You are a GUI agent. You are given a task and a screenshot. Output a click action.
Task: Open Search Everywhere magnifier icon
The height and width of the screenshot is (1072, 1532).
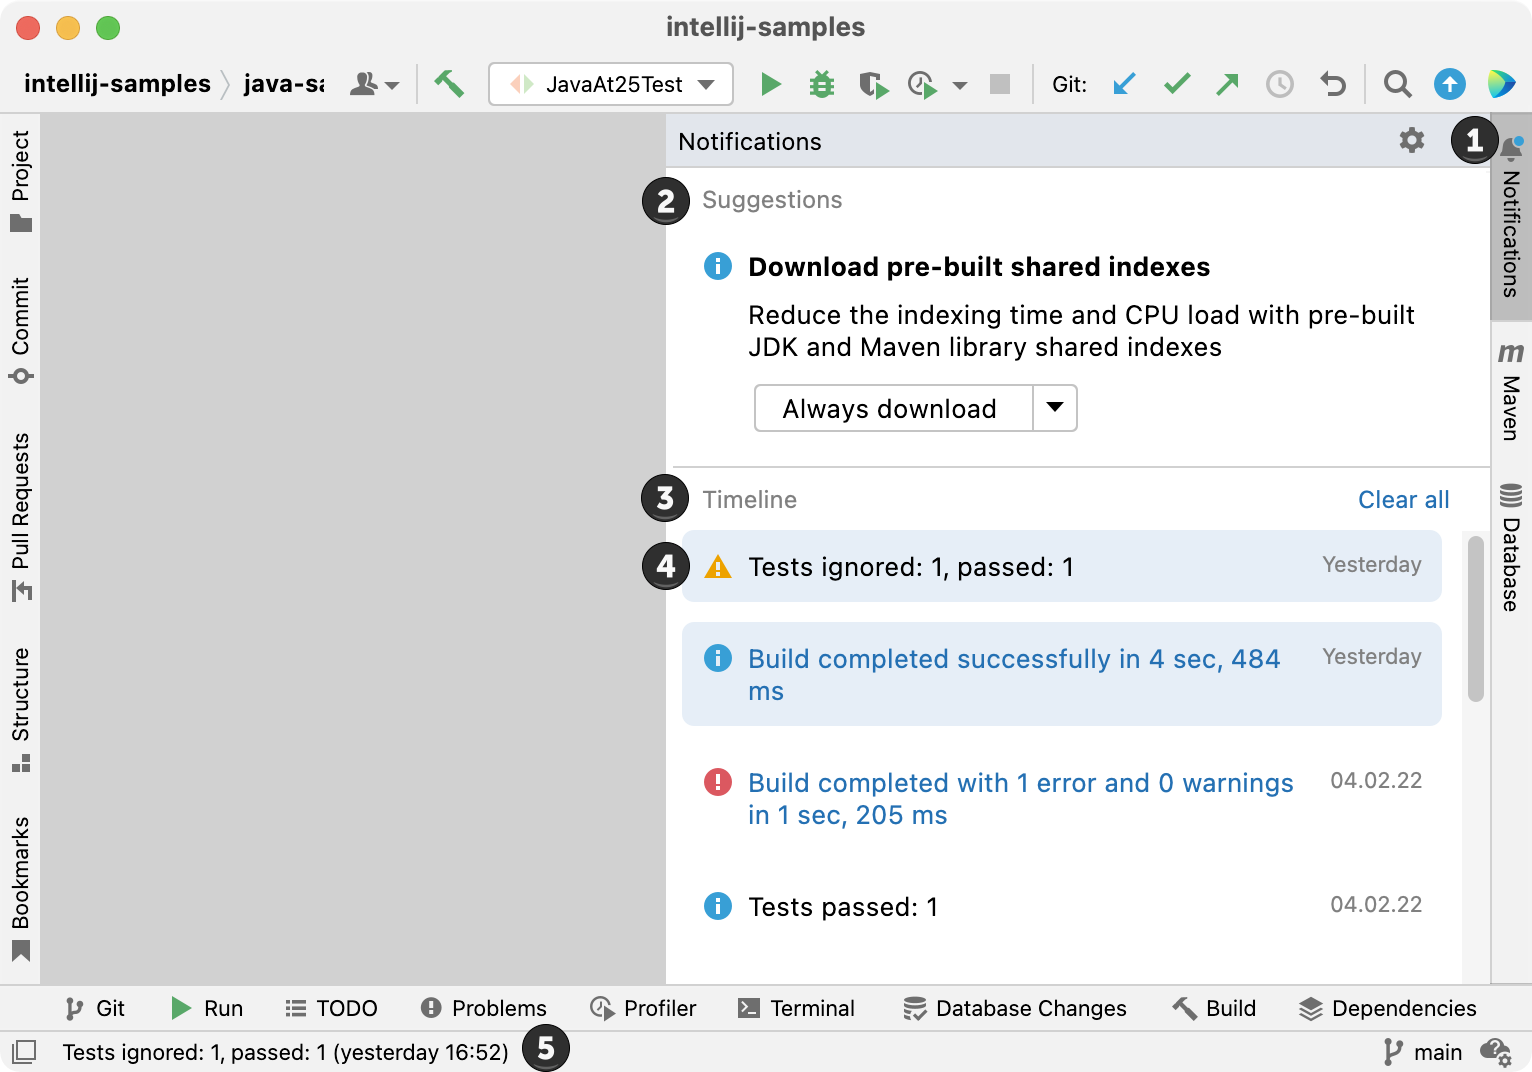(1398, 84)
